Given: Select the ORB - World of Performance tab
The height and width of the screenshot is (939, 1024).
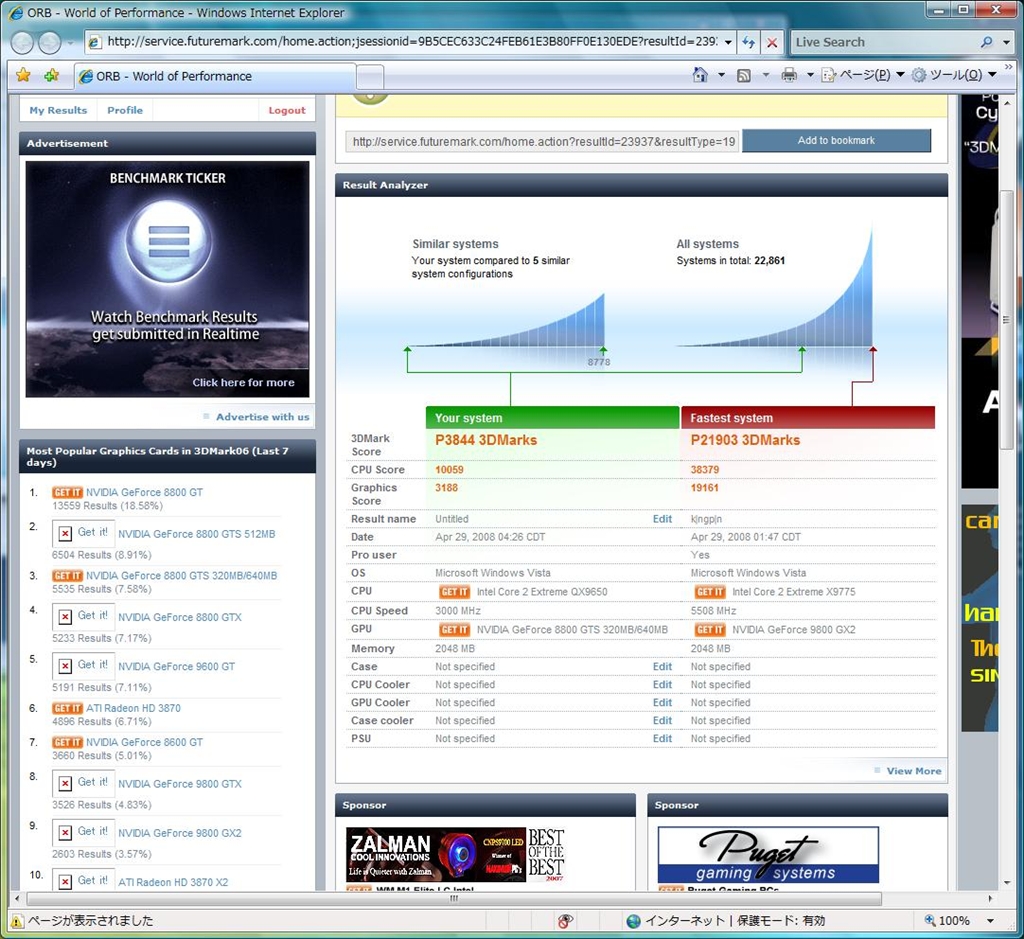Looking at the screenshot, I should [216, 76].
